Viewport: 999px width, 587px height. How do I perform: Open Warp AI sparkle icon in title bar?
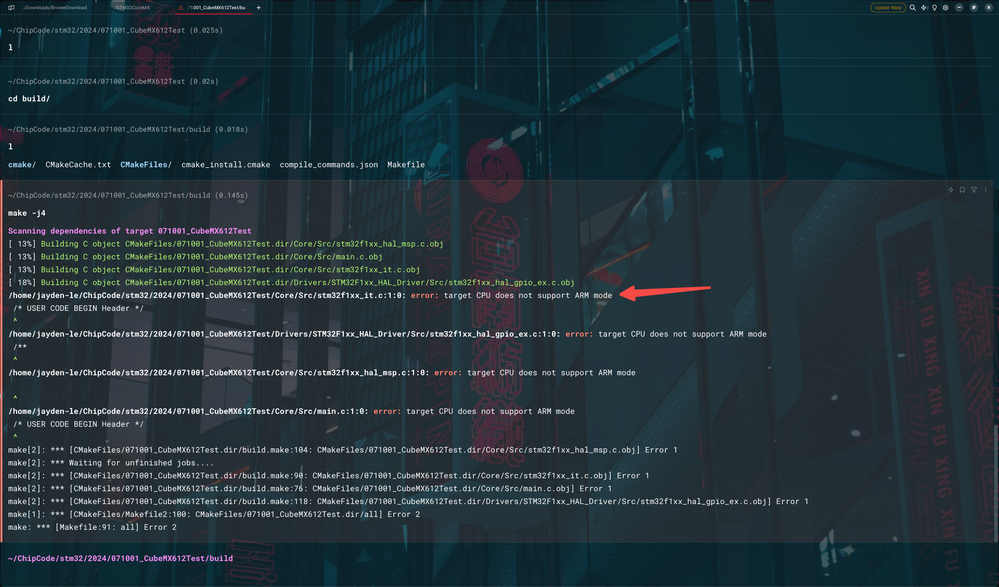pos(924,8)
